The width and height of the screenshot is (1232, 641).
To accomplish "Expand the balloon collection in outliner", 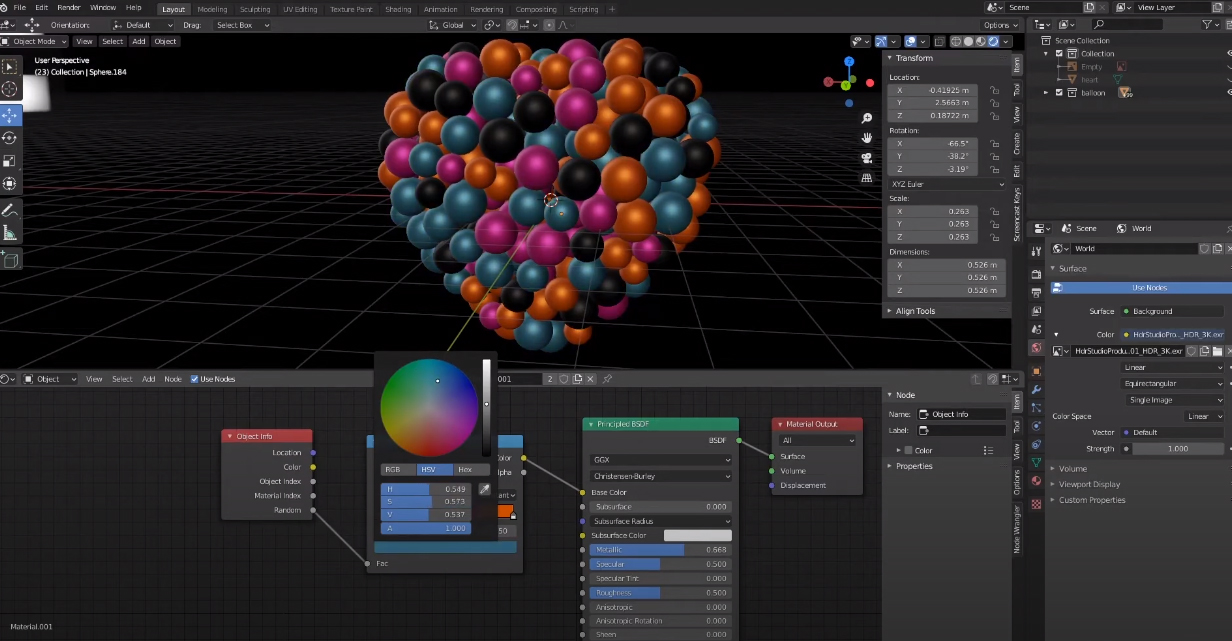I will pyautogui.click(x=1047, y=93).
